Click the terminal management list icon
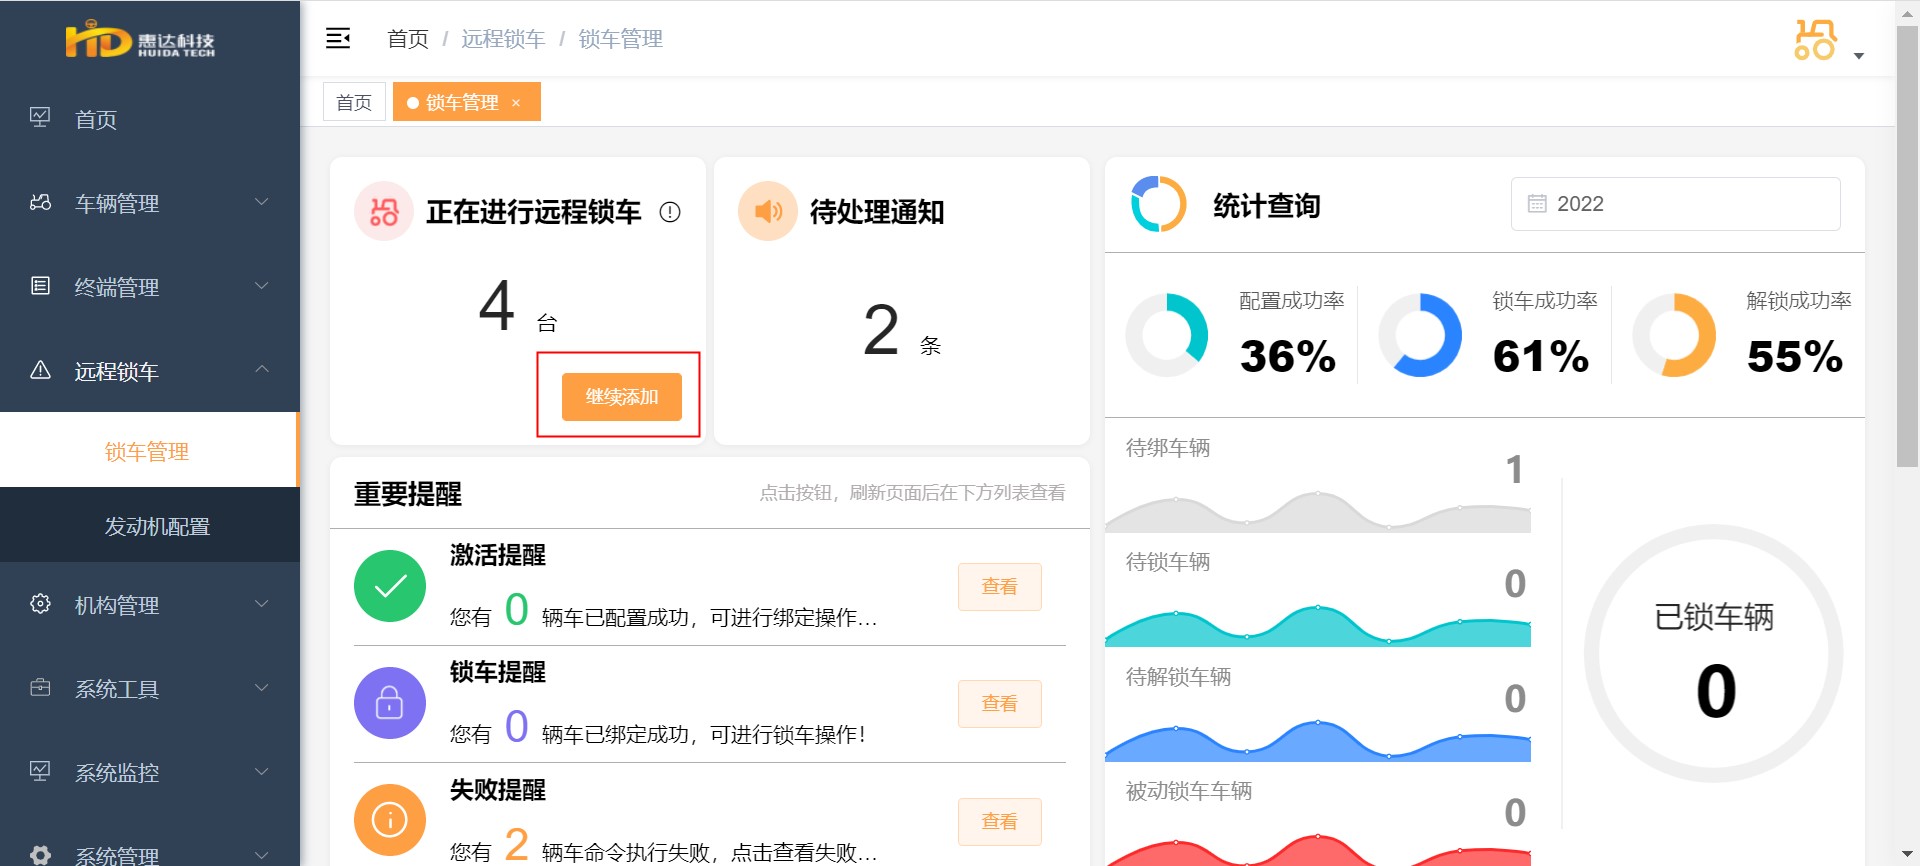 [40, 286]
